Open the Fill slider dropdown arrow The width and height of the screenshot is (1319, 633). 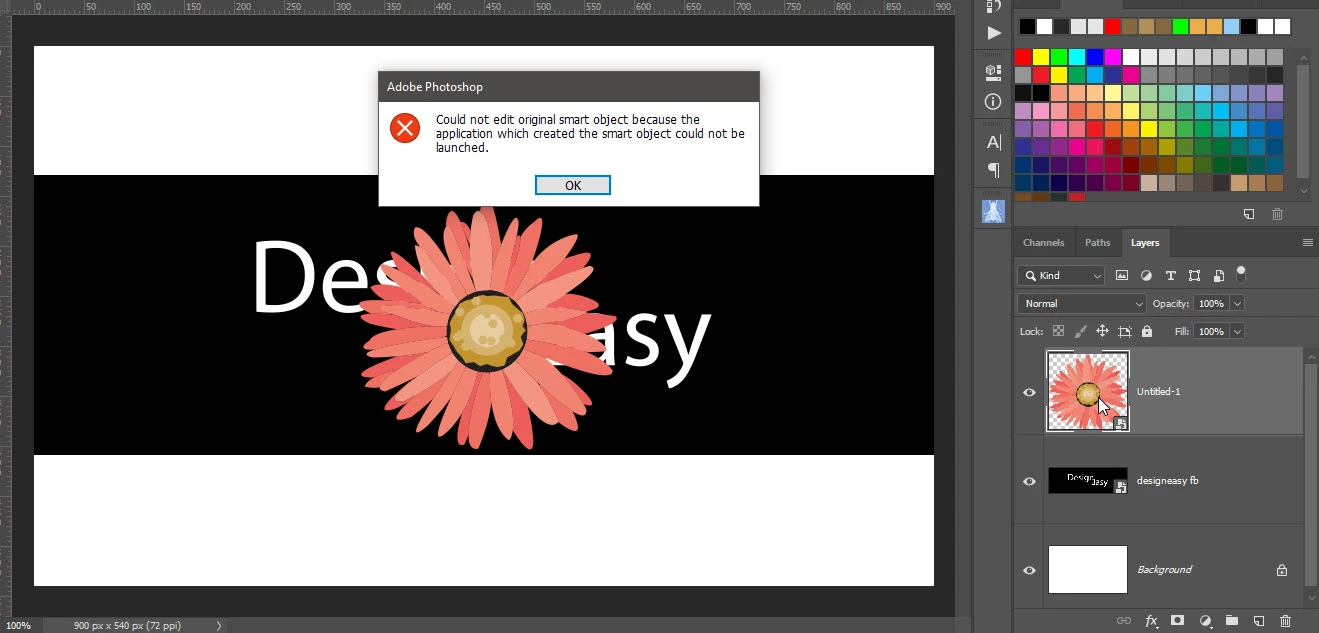point(1238,331)
